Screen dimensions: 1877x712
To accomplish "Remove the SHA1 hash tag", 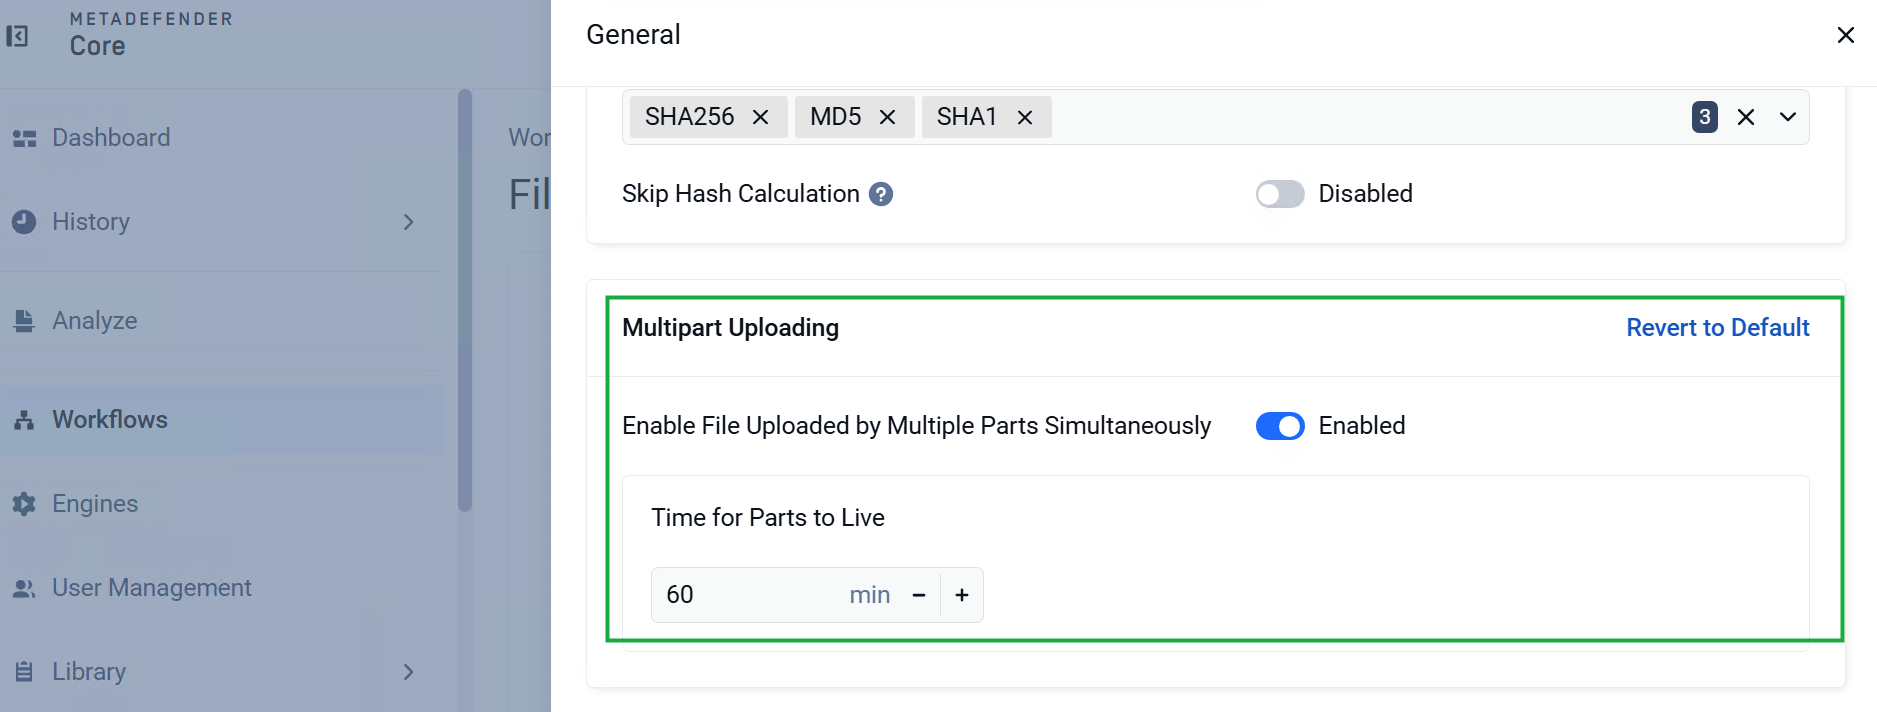I will coord(1024,117).
